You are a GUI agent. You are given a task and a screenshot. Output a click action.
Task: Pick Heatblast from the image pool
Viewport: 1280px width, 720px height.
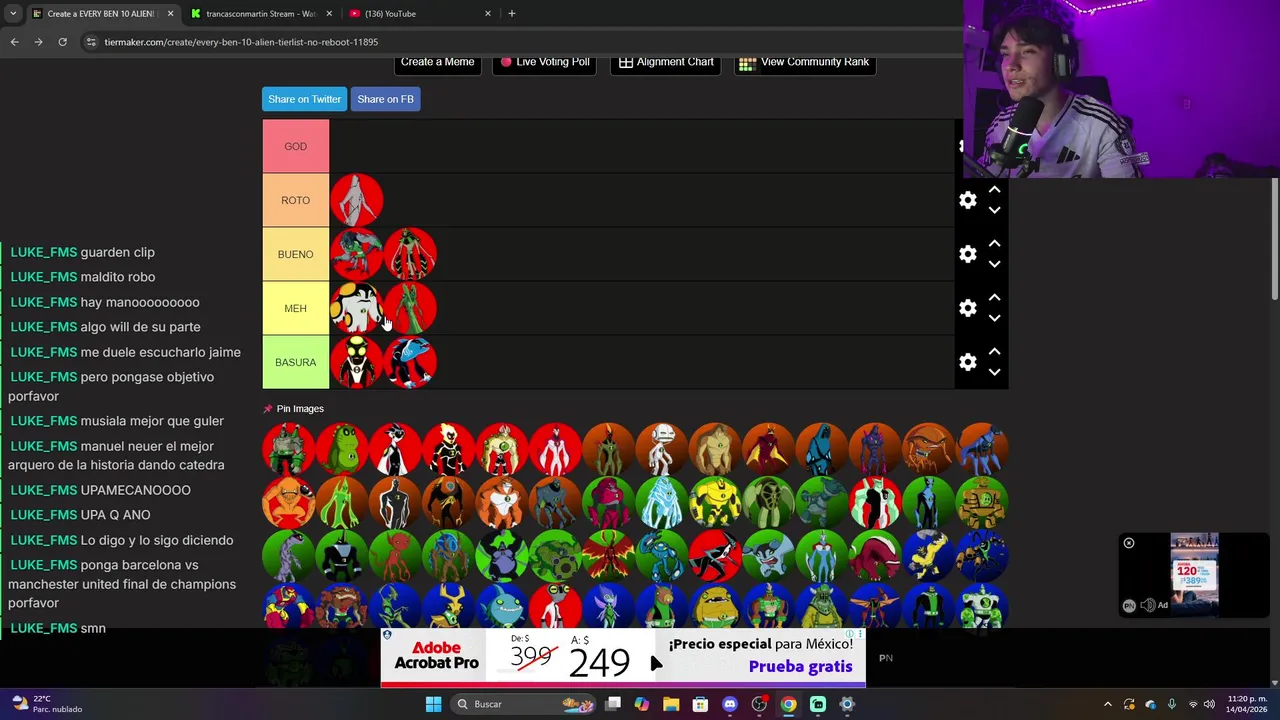448,448
